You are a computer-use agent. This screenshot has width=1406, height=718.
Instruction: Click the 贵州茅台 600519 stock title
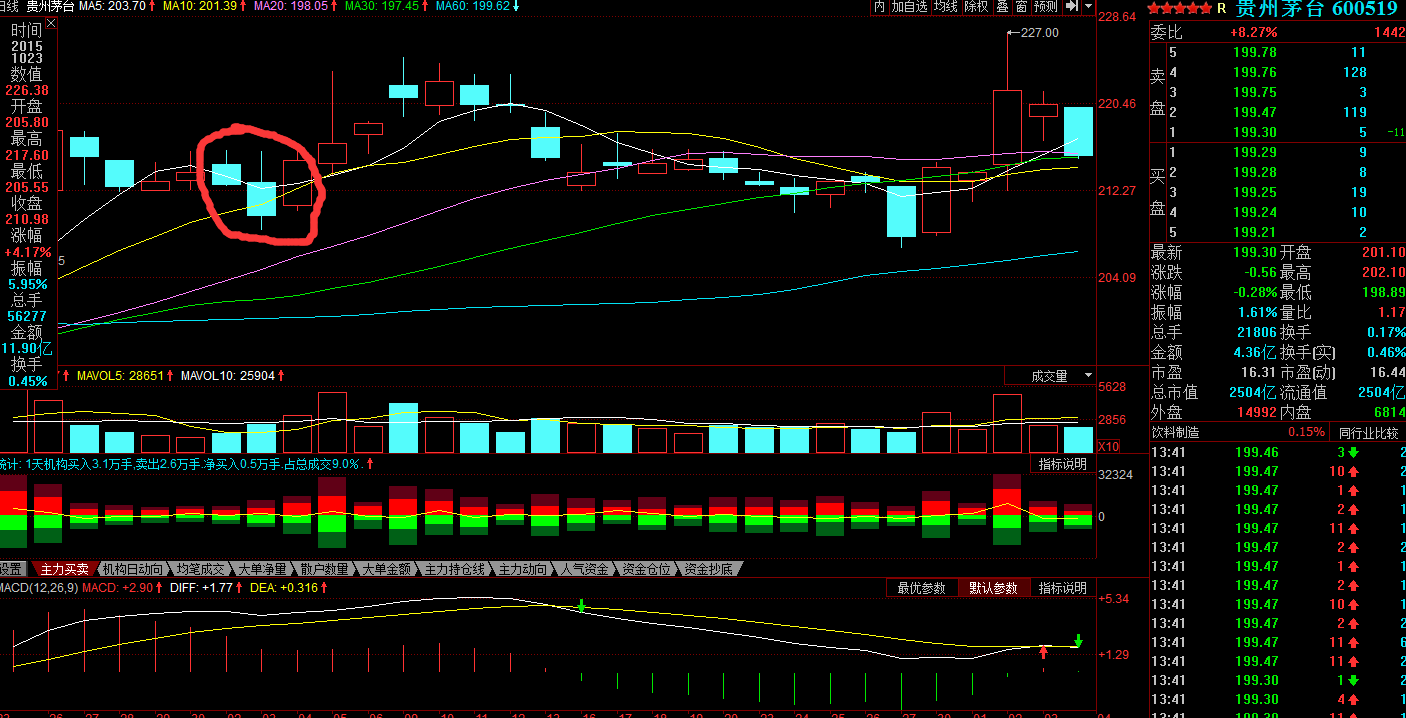[1316, 9]
